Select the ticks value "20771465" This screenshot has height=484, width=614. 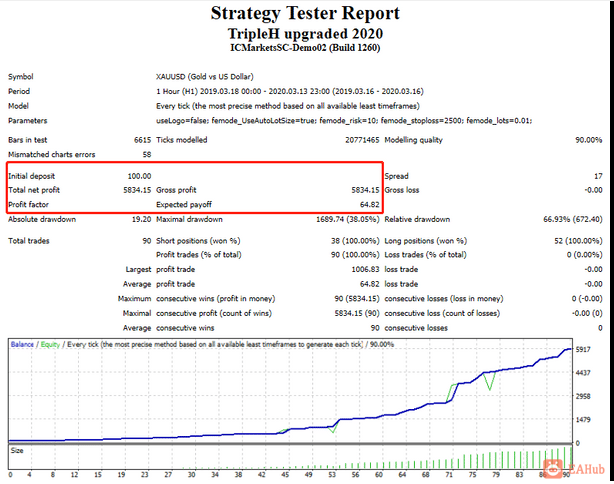(362, 140)
